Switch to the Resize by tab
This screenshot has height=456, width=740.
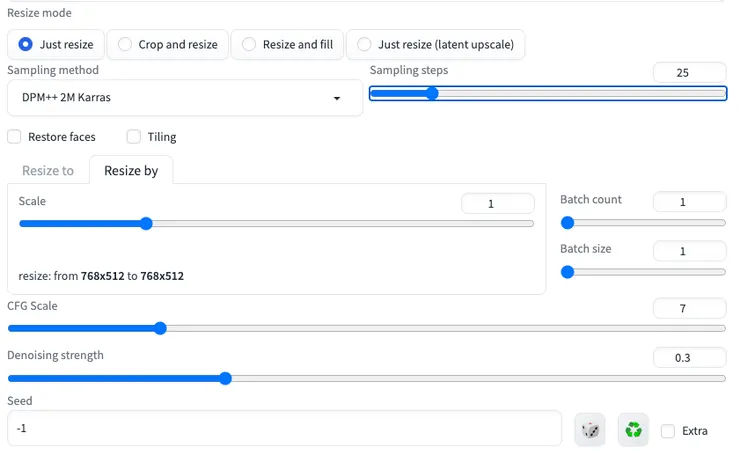click(x=131, y=170)
